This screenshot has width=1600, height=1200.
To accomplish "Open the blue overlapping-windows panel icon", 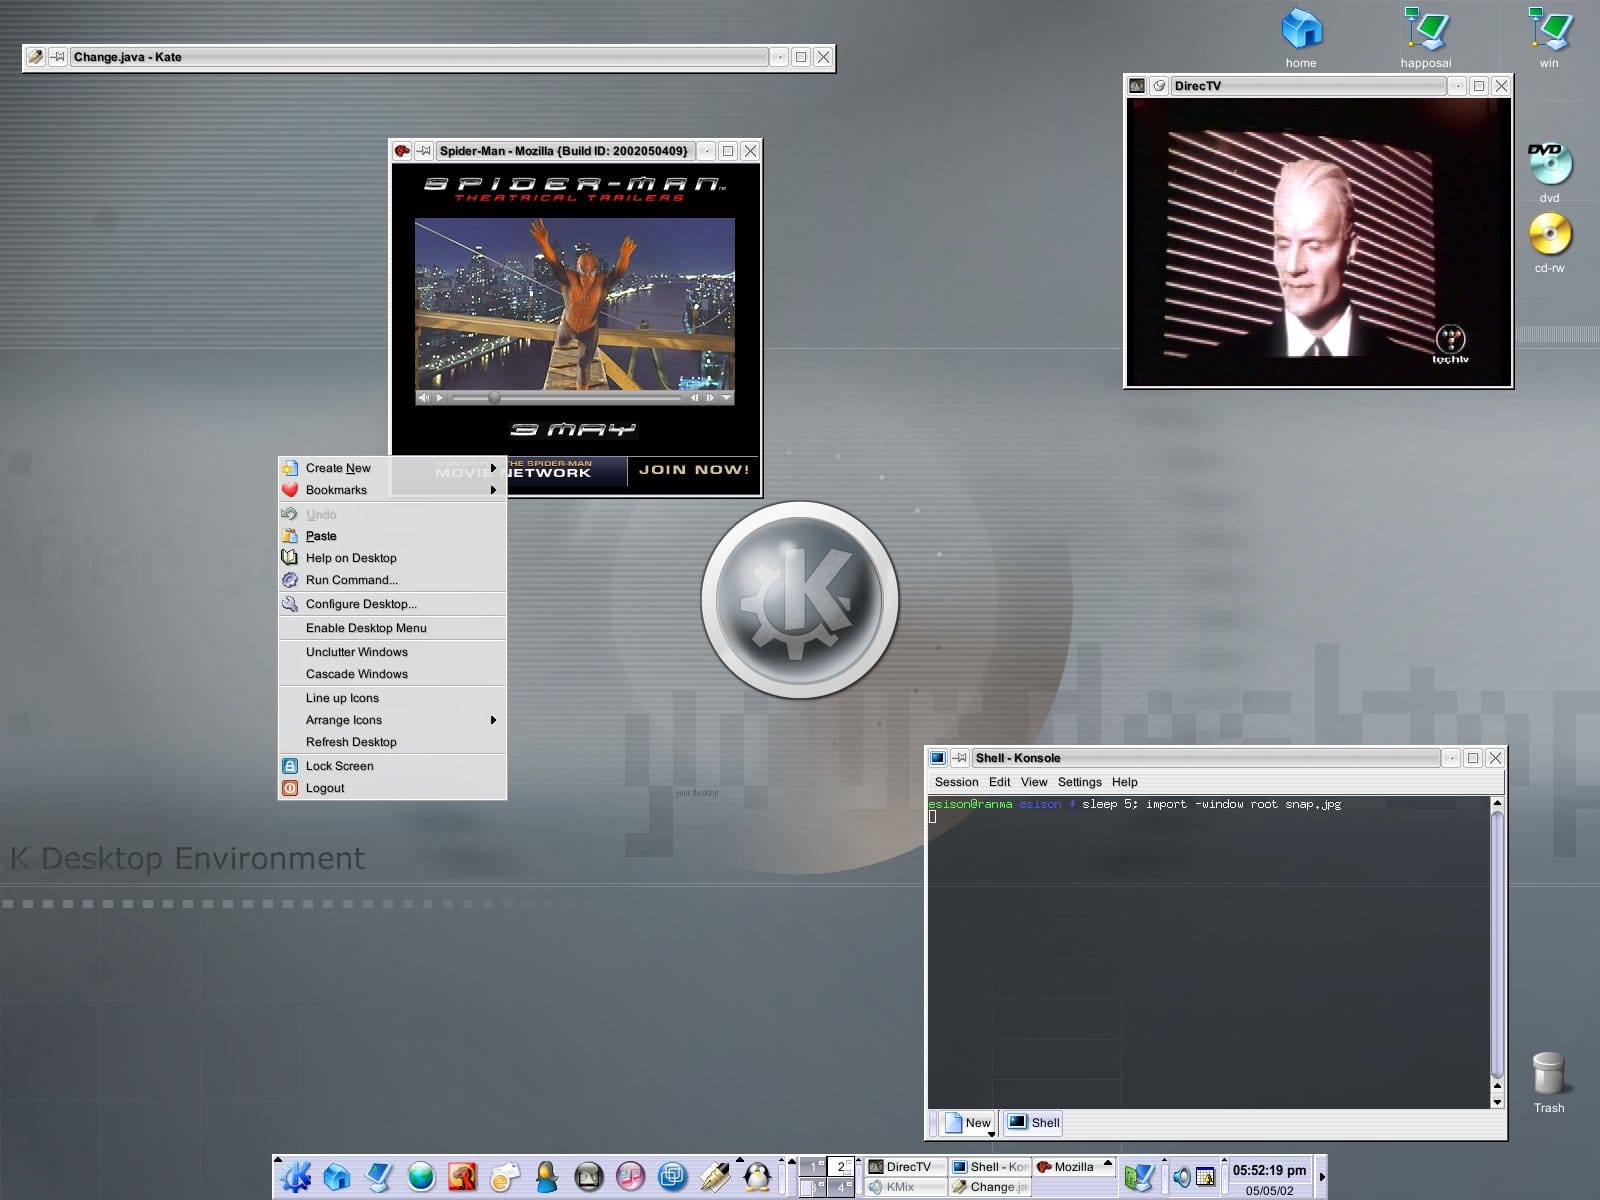I will coord(672,1177).
